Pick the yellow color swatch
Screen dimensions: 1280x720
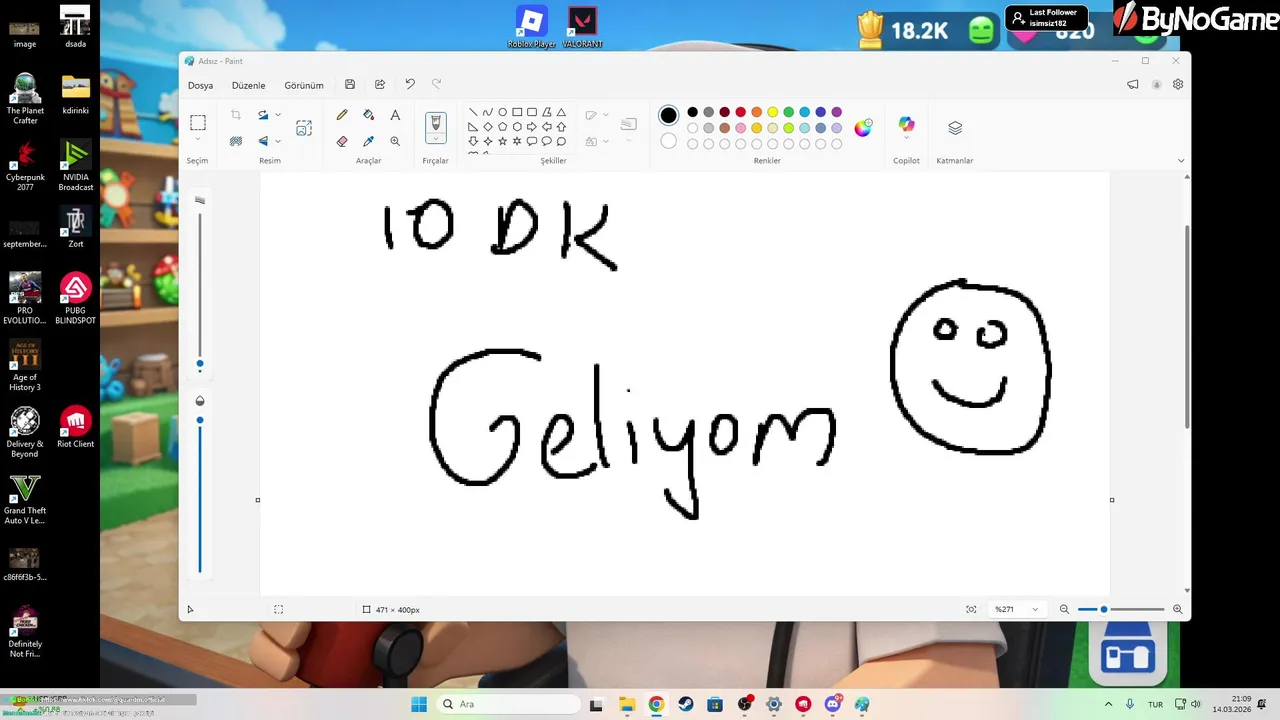pyautogui.click(x=773, y=112)
